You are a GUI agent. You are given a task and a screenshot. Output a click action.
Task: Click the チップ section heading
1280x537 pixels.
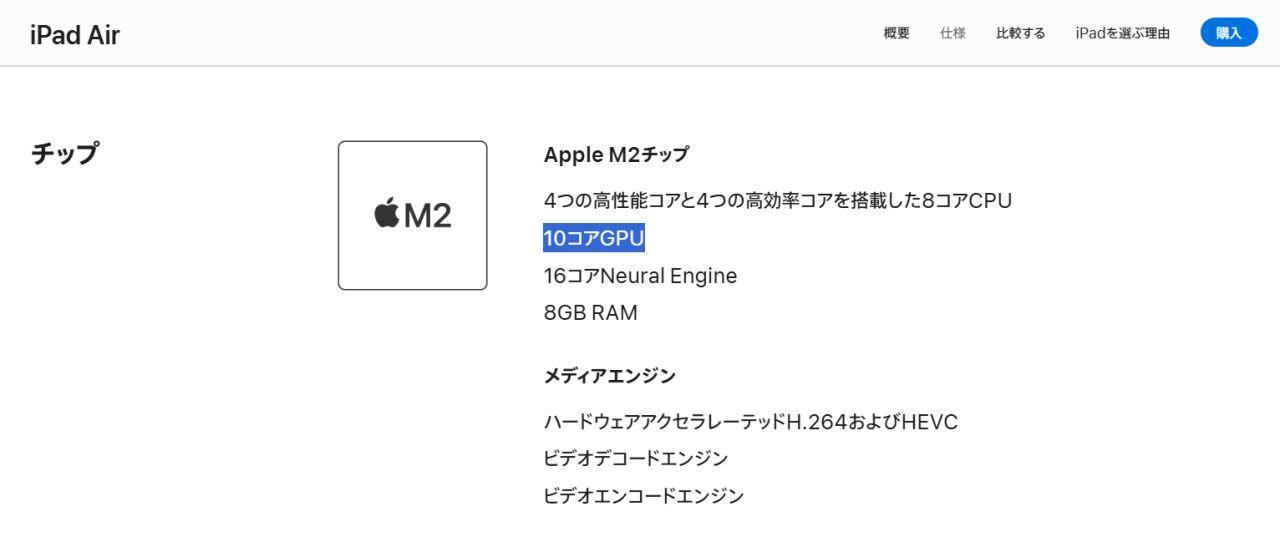tap(65, 154)
